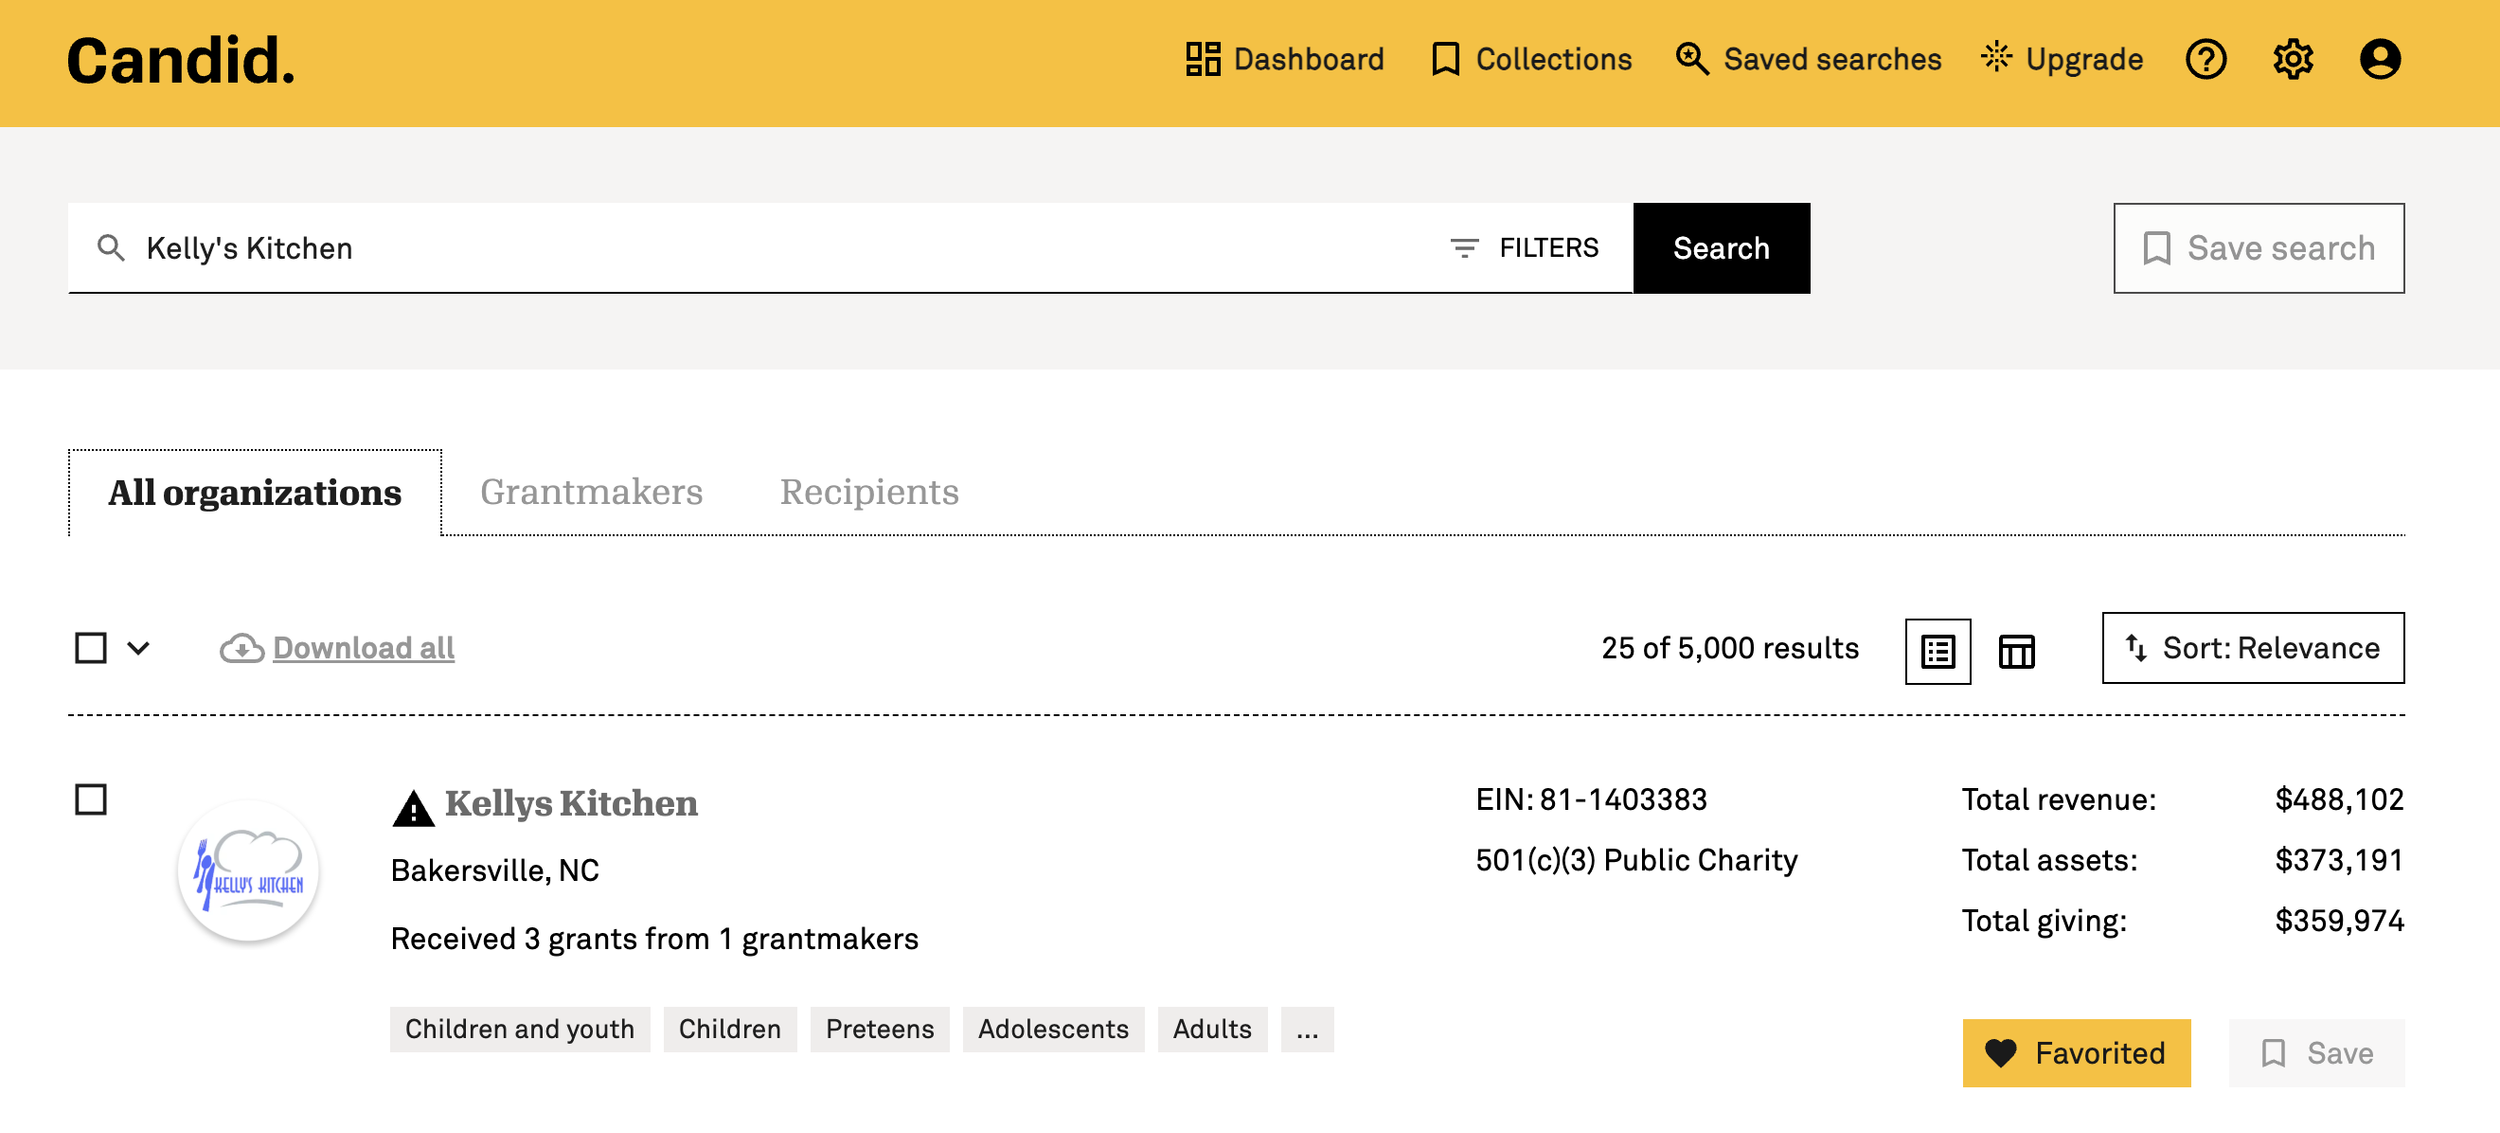Screen dimensions: 2500x1133
Task: Switch to list view layout icon
Action: [x=1937, y=651]
